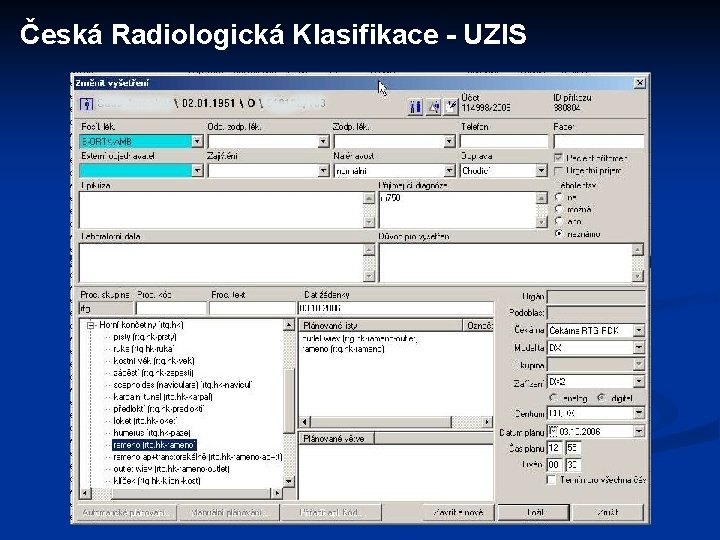Image resolution: width=720 pixels, height=540 pixels.
Task: Select 'loket' in the procedure tree
Action: pyautogui.click(x=145, y=421)
